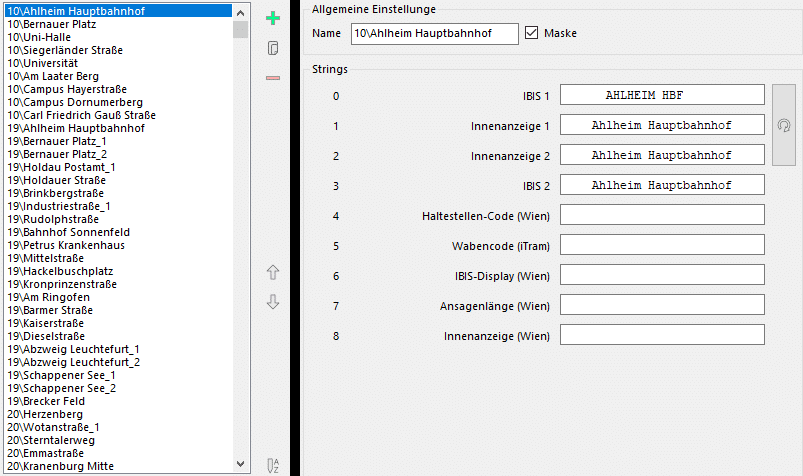Click the Wabencode (iTram) input field

click(x=661, y=245)
